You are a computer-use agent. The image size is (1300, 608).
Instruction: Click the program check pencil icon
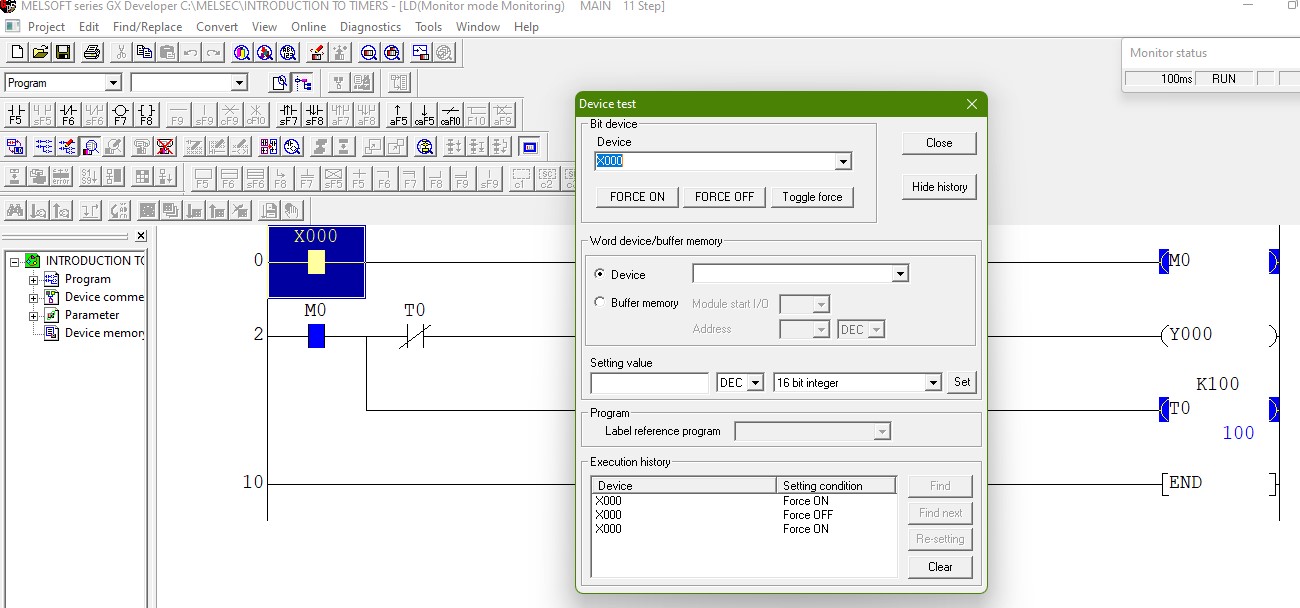(316, 52)
